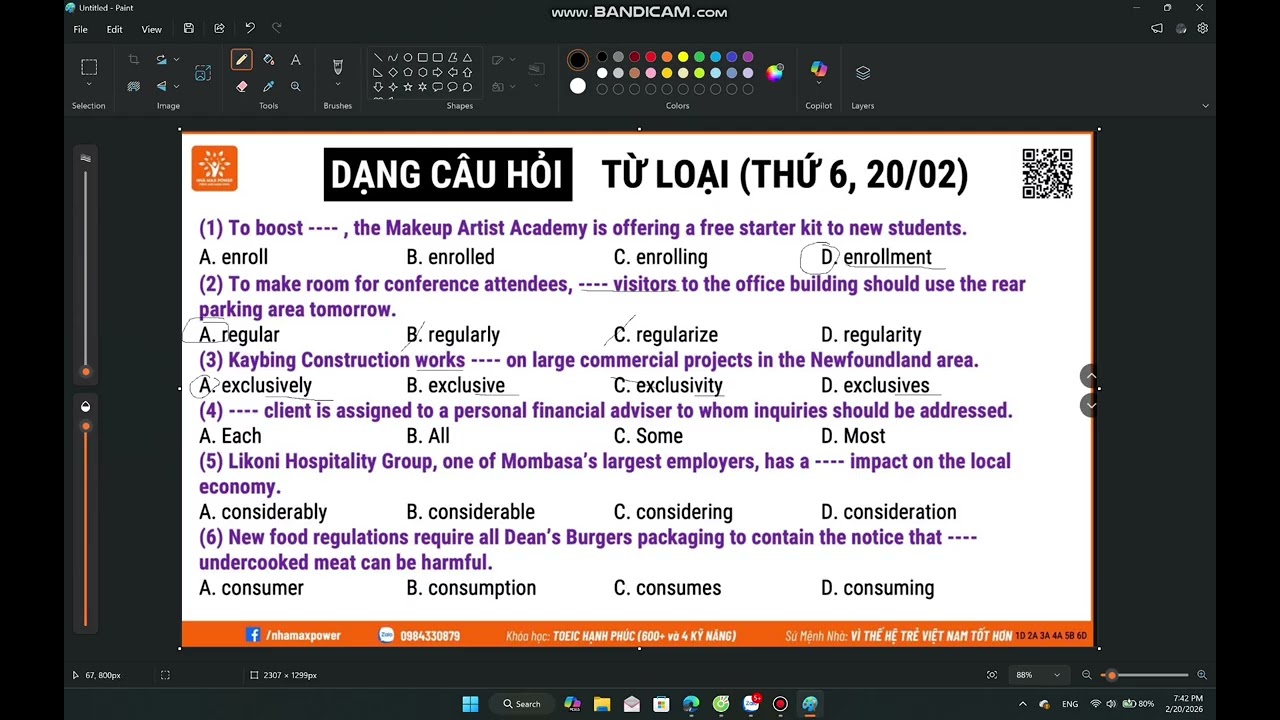The width and height of the screenshot is (1280, 720).
Task: Open the Edit colors wheel
Action: pos(774,72)
